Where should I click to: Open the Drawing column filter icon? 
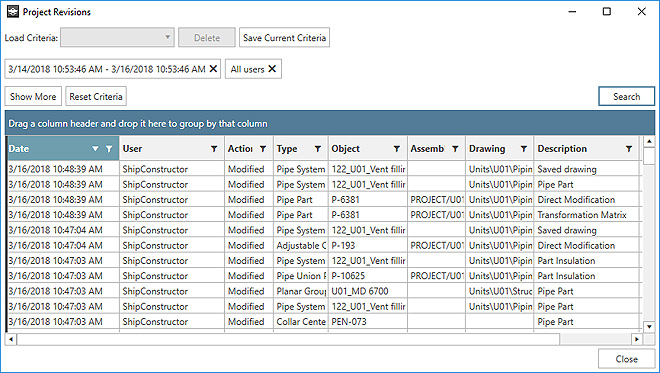[x=524, y=149]
